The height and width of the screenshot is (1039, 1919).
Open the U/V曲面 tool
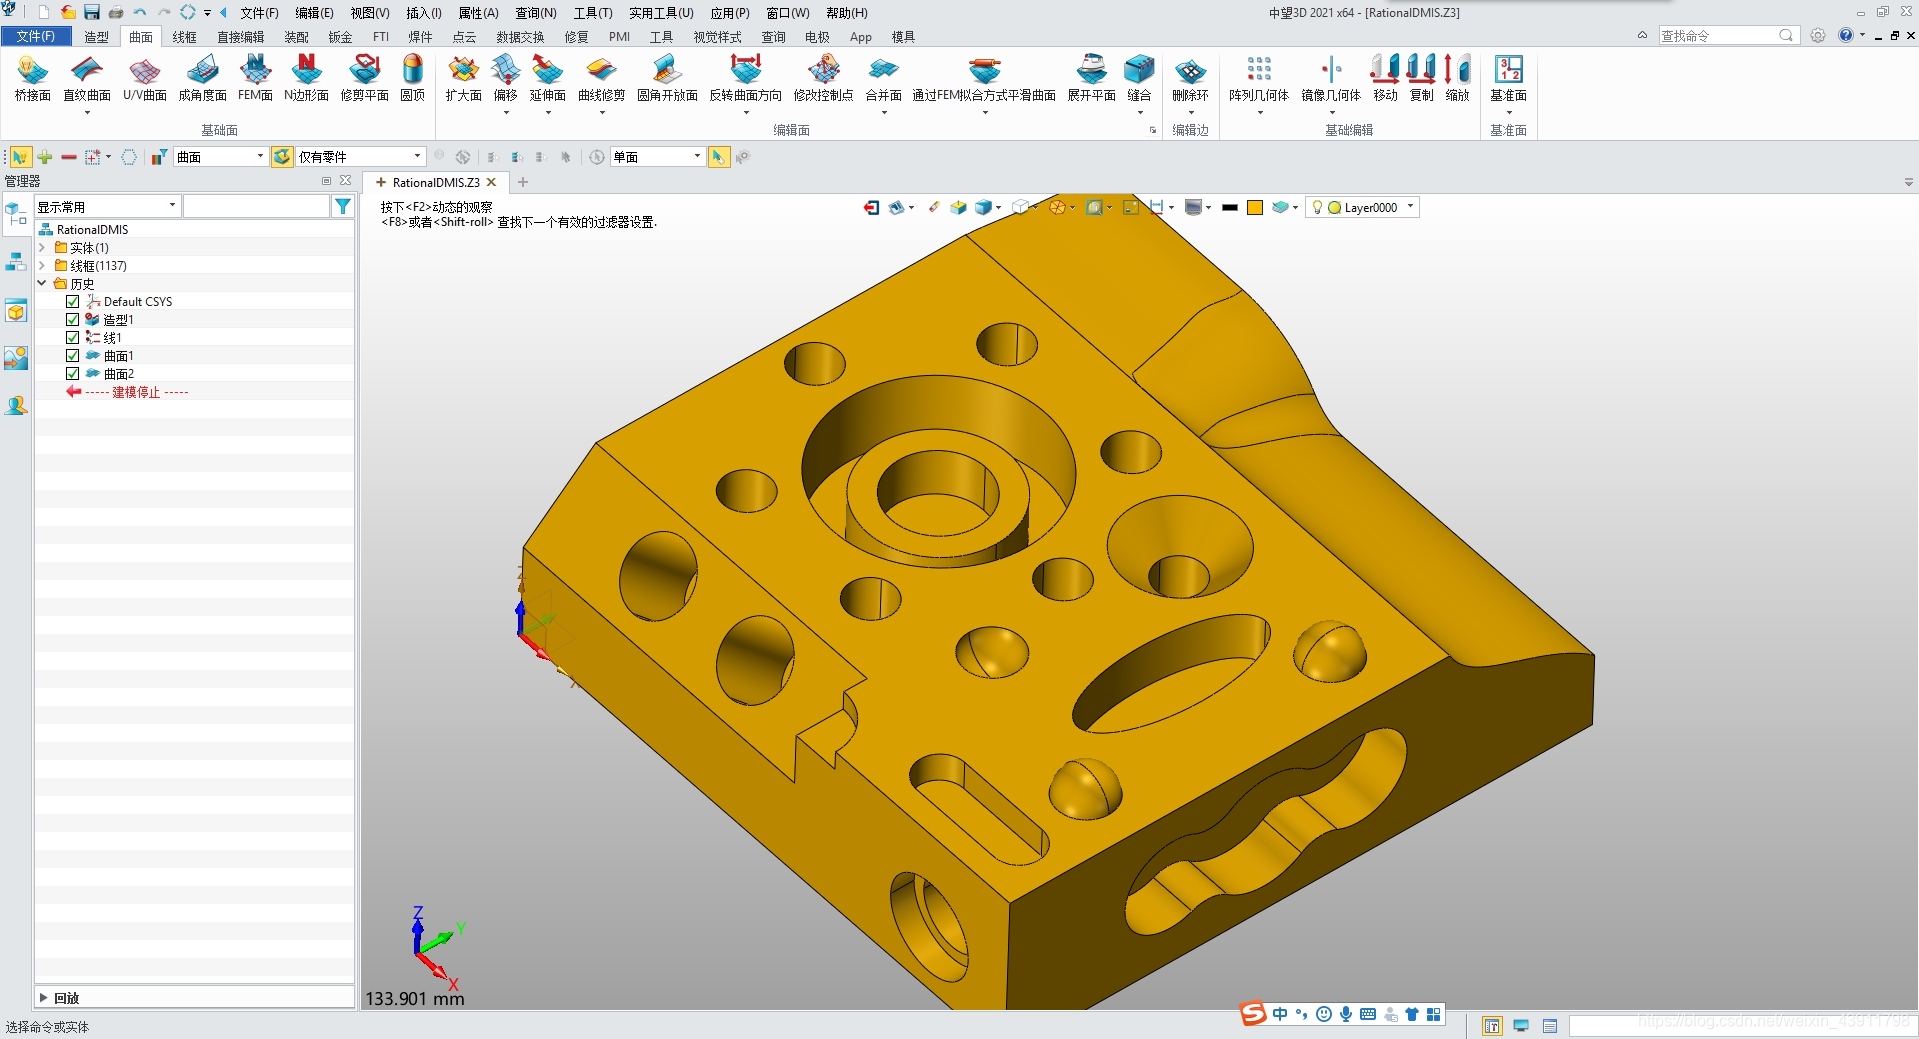pos(145,78)
